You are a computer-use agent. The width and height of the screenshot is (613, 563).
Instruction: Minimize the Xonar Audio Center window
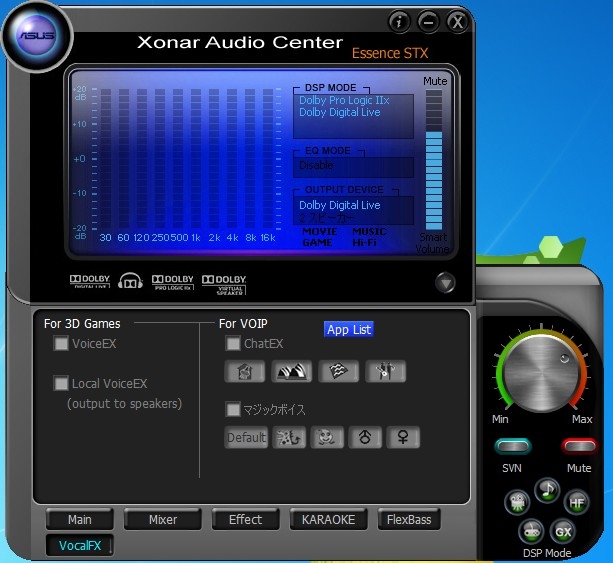point(428,22)
